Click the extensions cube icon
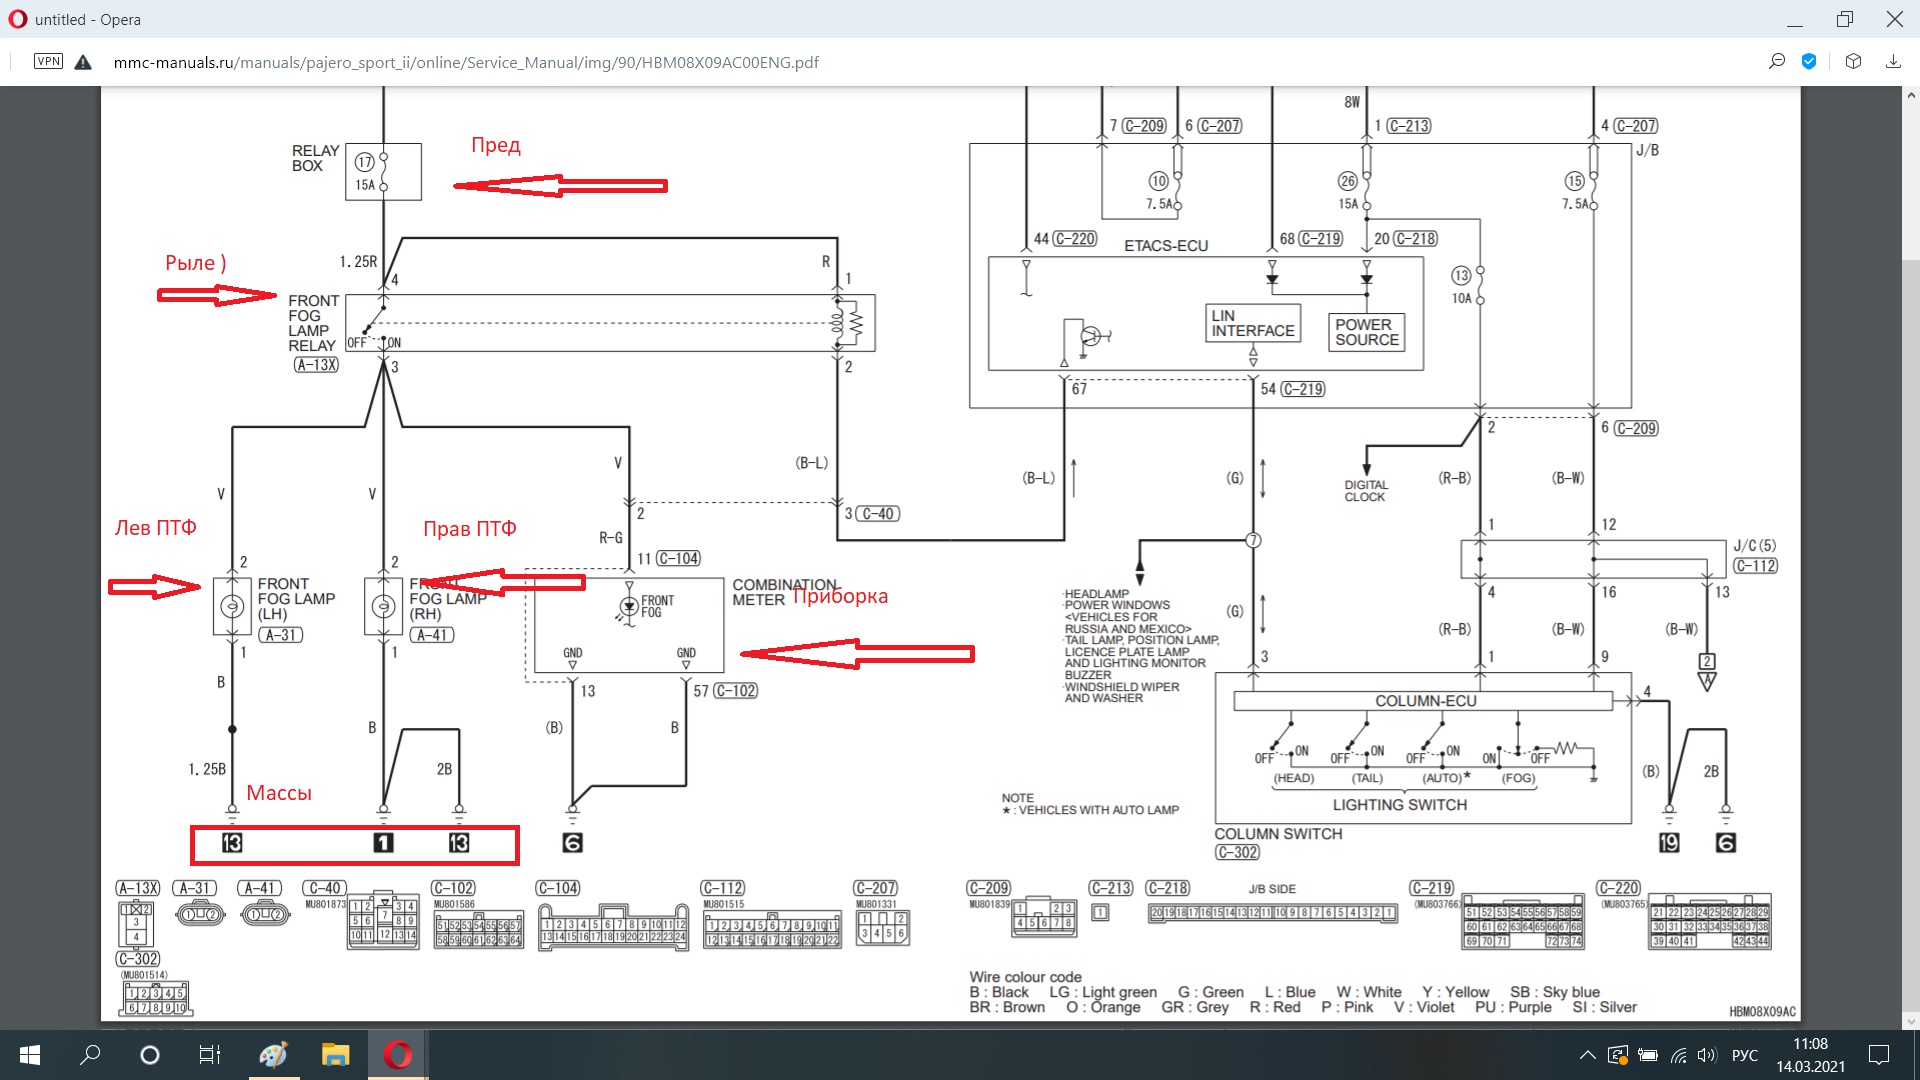This screenshot has width=1920, height=1080. click(x=1853, y=61)
